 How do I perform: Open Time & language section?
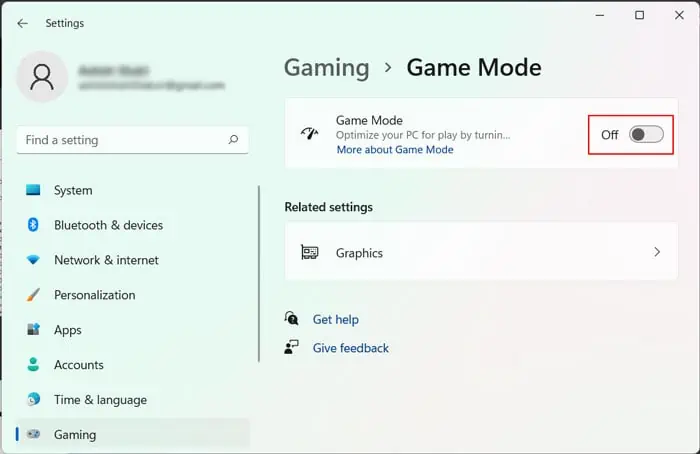point(133,400)
